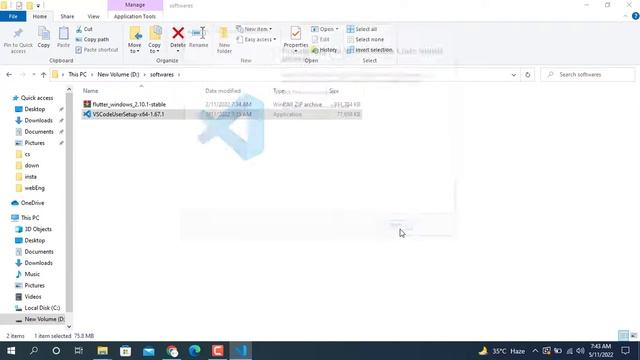This screenshot has width=640, height=360.
Task: Click the Refresh button
Action: tap(527, 75)
